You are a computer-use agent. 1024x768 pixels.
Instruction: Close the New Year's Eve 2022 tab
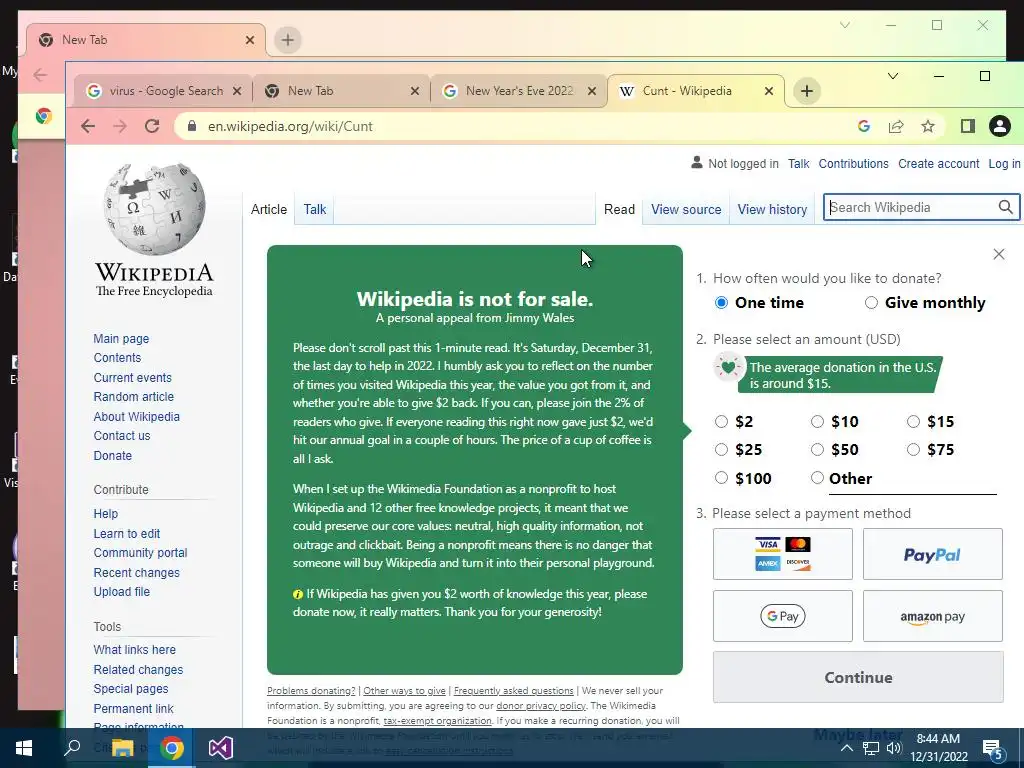(x=592, y=91)
